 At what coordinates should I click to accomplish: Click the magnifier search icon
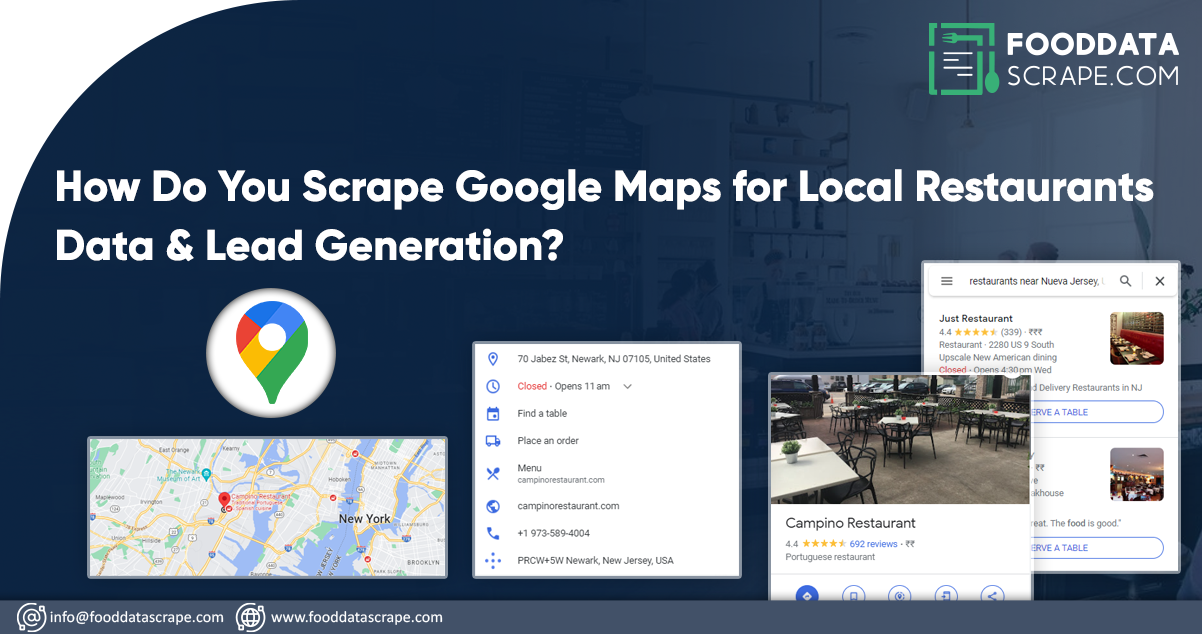coord(1126,282)
